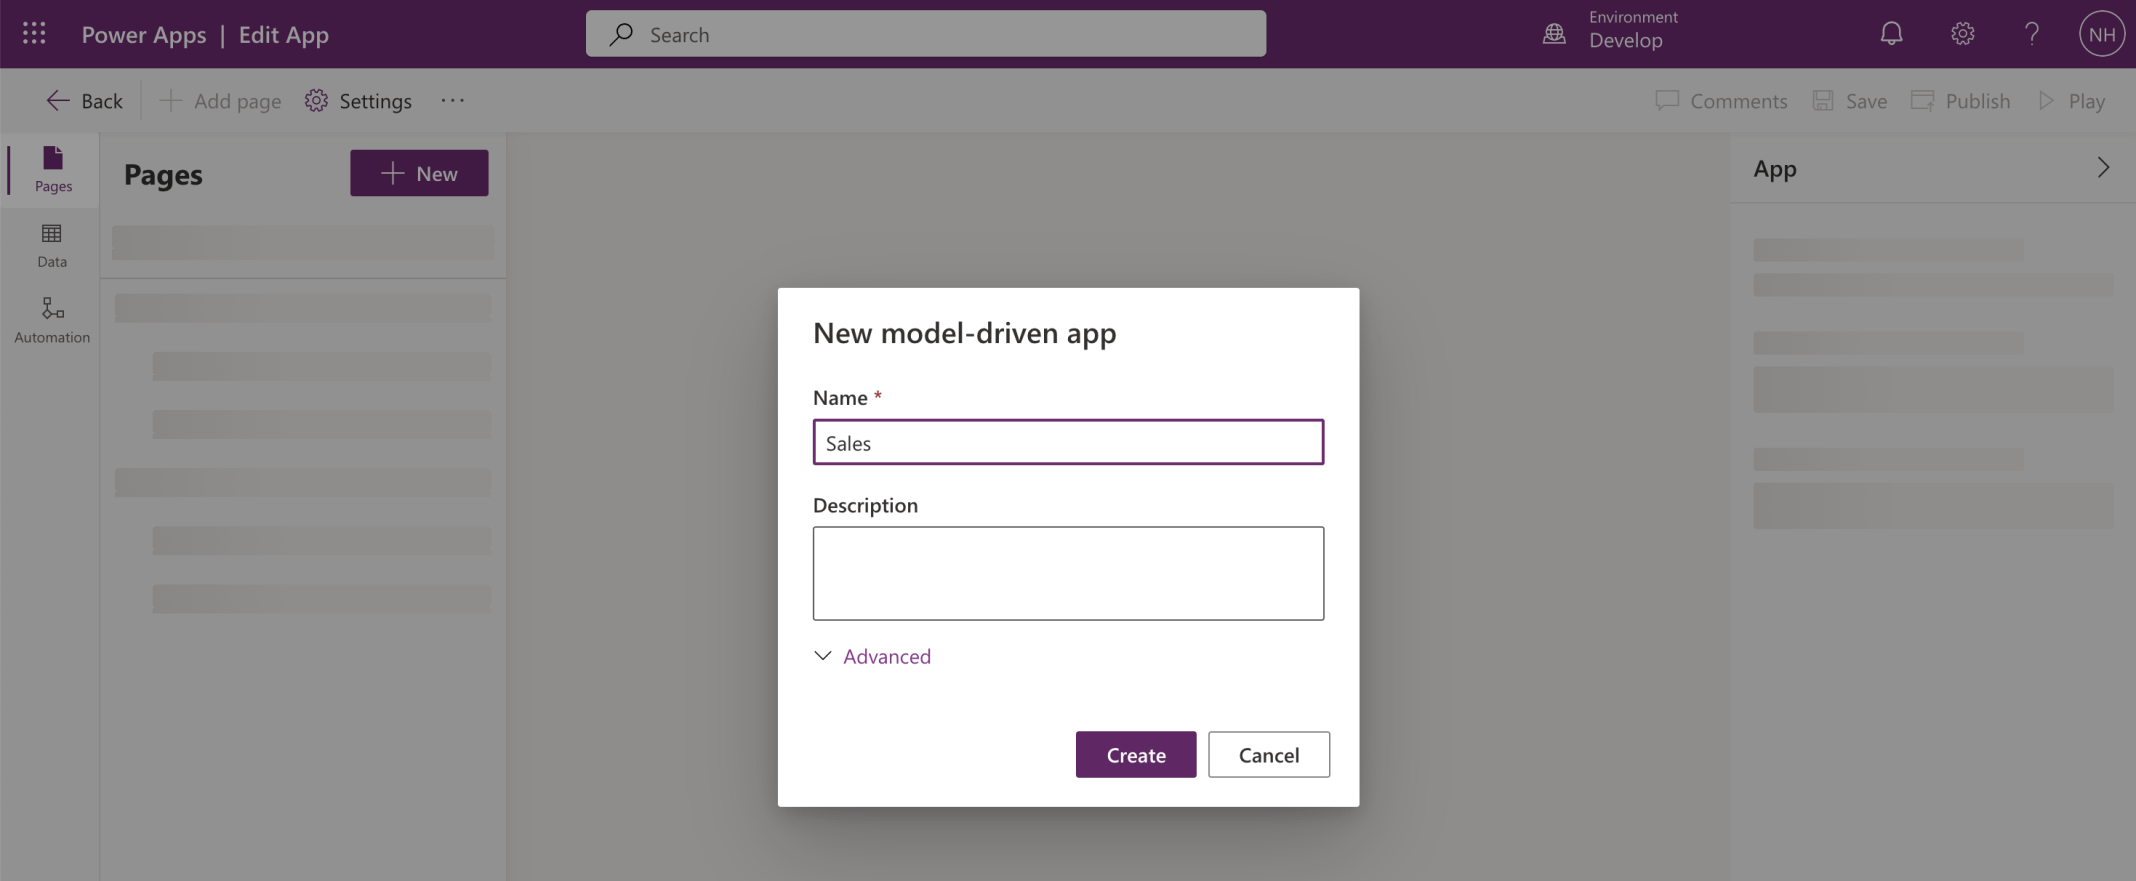The width and height of the screenshot is (2136, 881).
Task: Open the app launcher waffle icon
Action: click(34, 34)
